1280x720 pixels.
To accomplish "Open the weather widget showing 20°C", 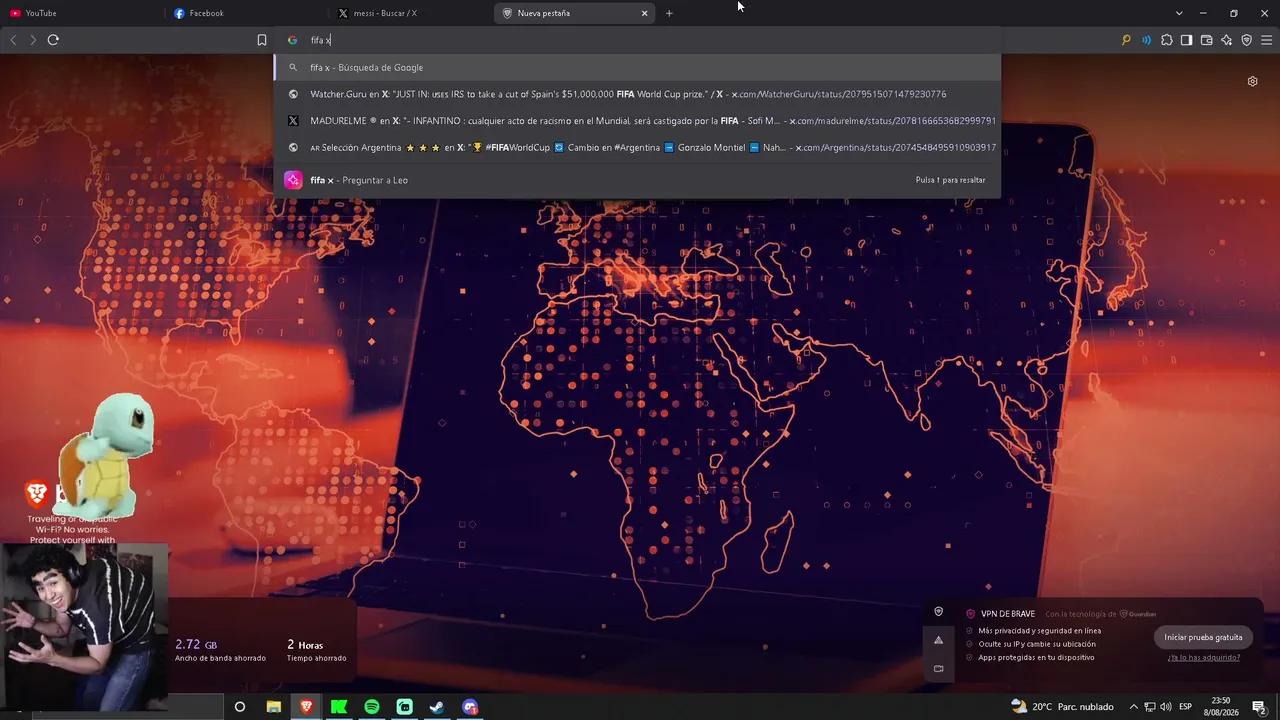I will point(1062,707).
